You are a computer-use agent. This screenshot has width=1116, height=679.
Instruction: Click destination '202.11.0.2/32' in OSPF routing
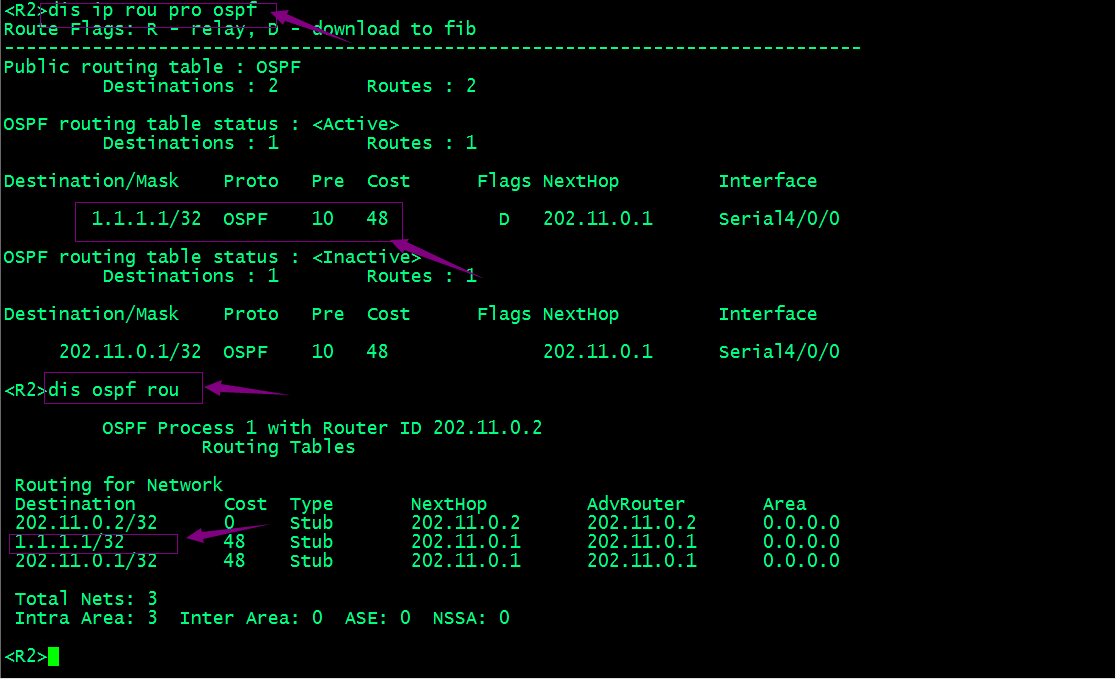tap(86, 523)
